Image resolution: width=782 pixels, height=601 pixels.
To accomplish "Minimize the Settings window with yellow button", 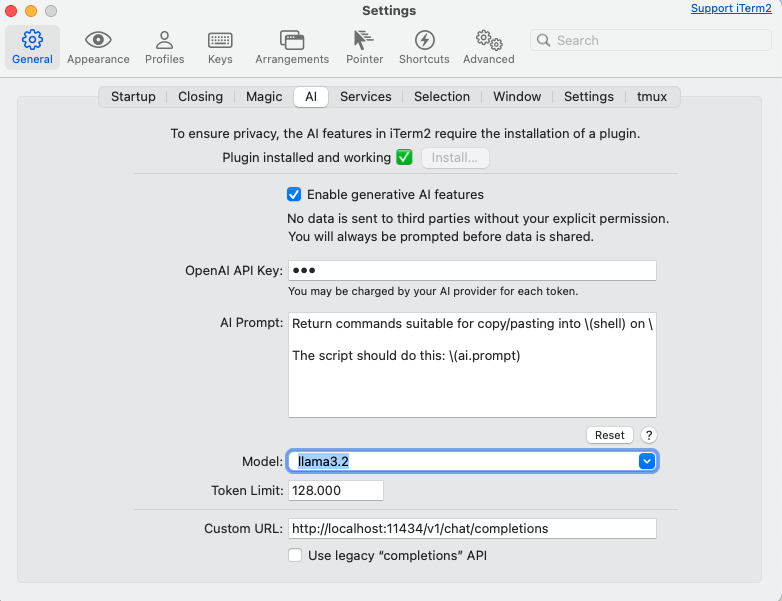I will point(31,10).
